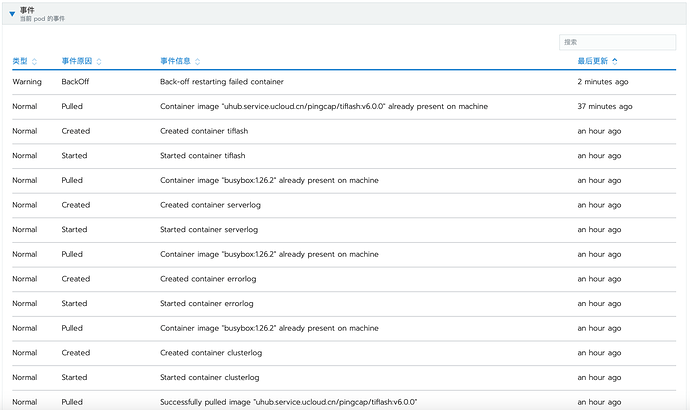Select 'Created container errorlog' message
Image resolution: width=690 pixels, height=410 pixels.
[x=208, y=279]
